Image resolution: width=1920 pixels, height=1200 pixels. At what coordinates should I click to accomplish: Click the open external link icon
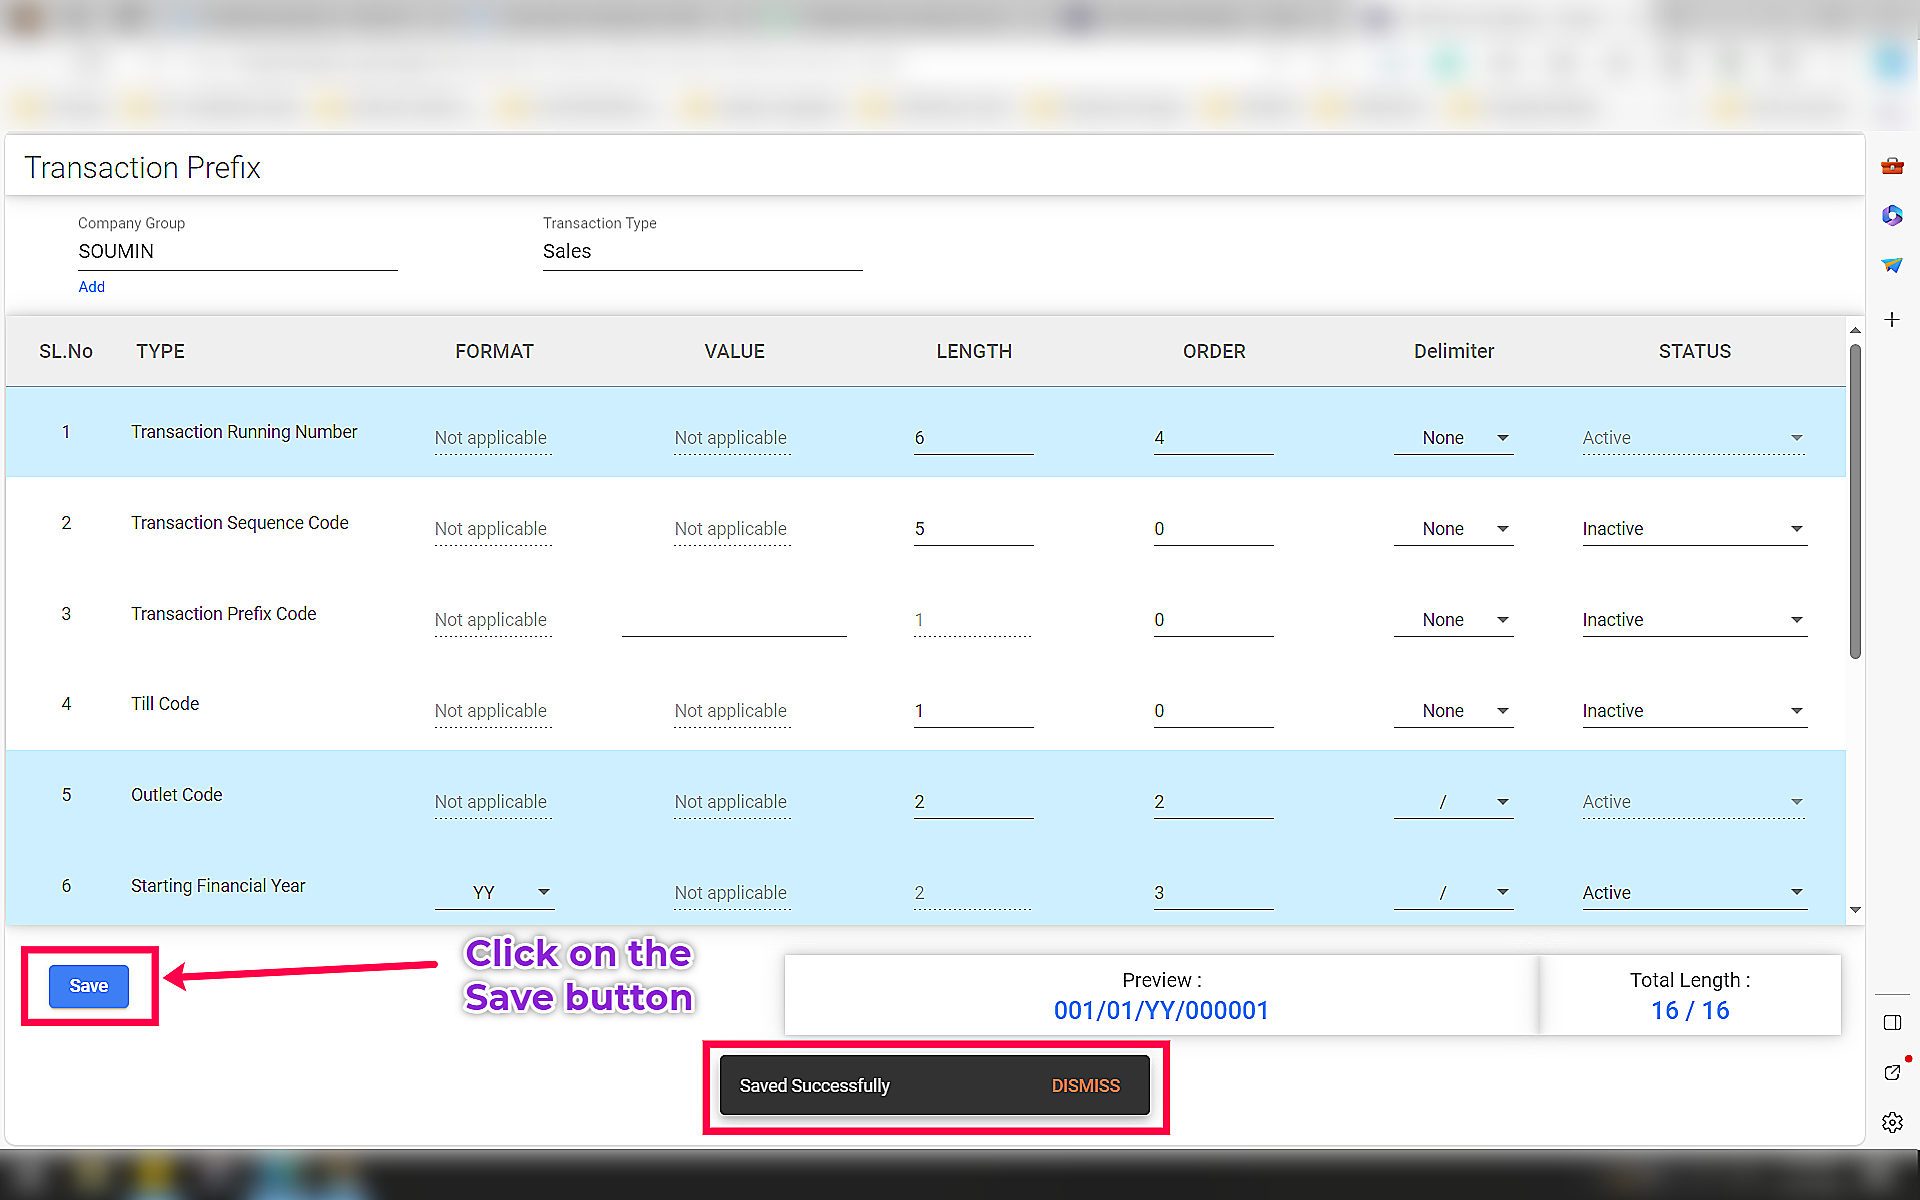1892,1072
